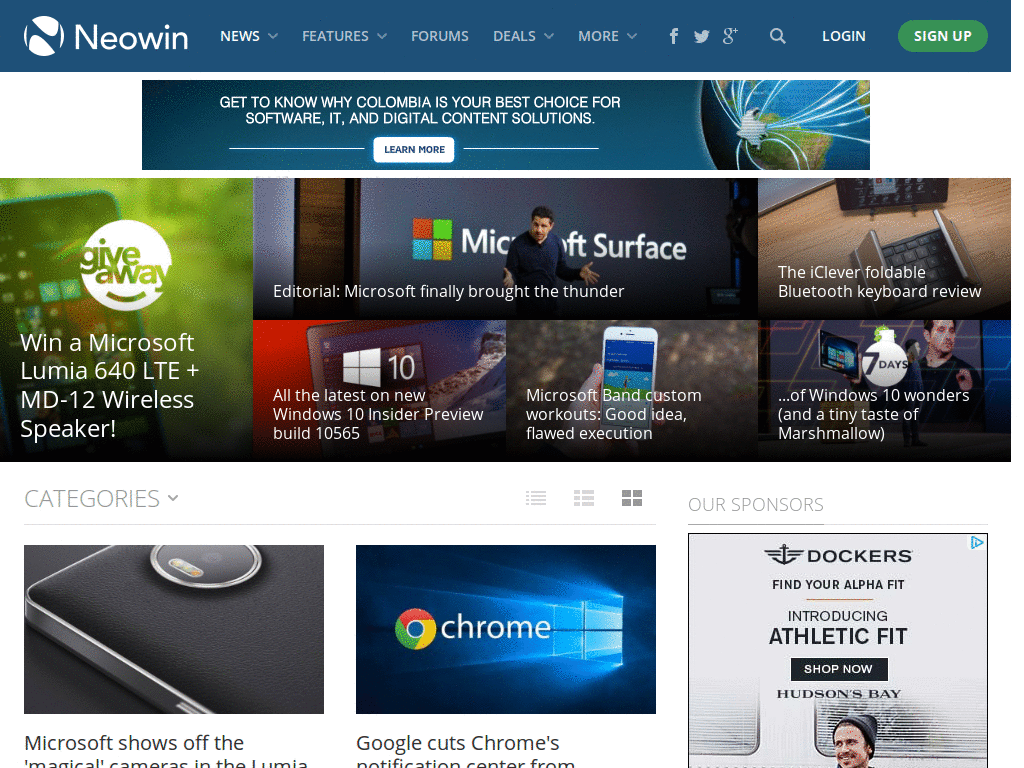This screenshot has width=1024, height=768.
Task: Open the Lumia 640 giveaway tile
Action: [x=126, y=319]
